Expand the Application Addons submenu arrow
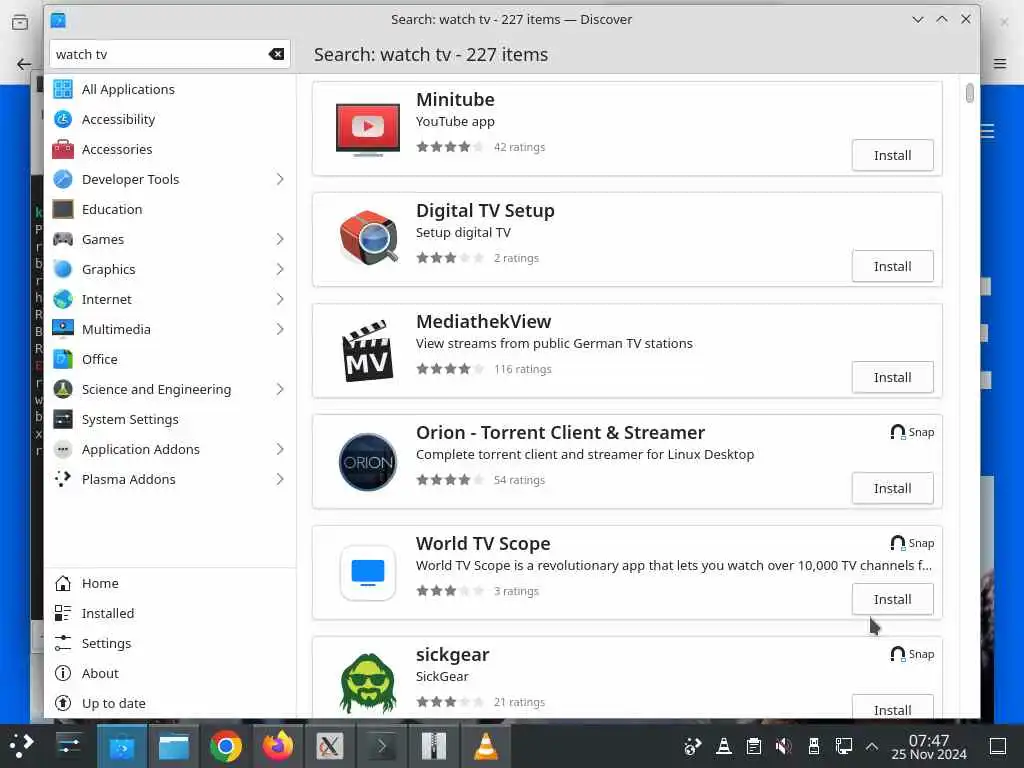 point(280,450)
